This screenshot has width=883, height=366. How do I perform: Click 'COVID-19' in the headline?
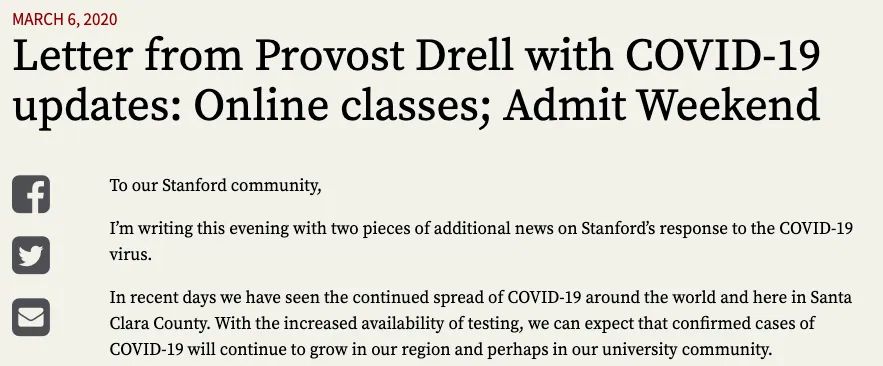pyautogui.click(x=723, y=55)
